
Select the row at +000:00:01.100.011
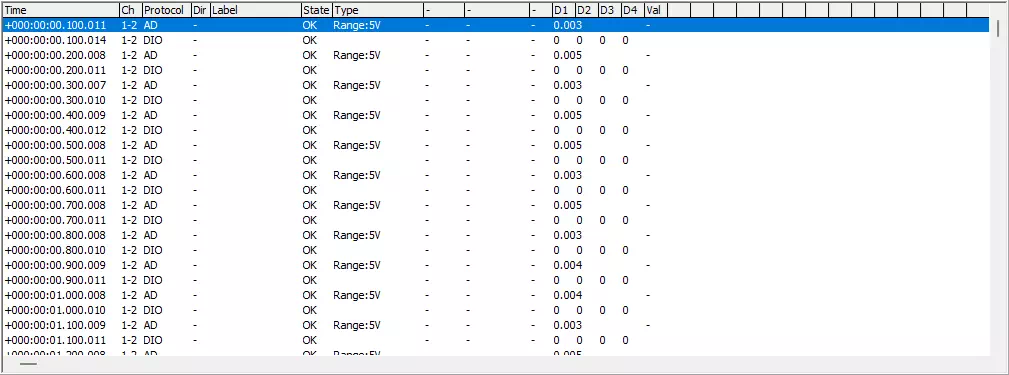tap(495, 340)
